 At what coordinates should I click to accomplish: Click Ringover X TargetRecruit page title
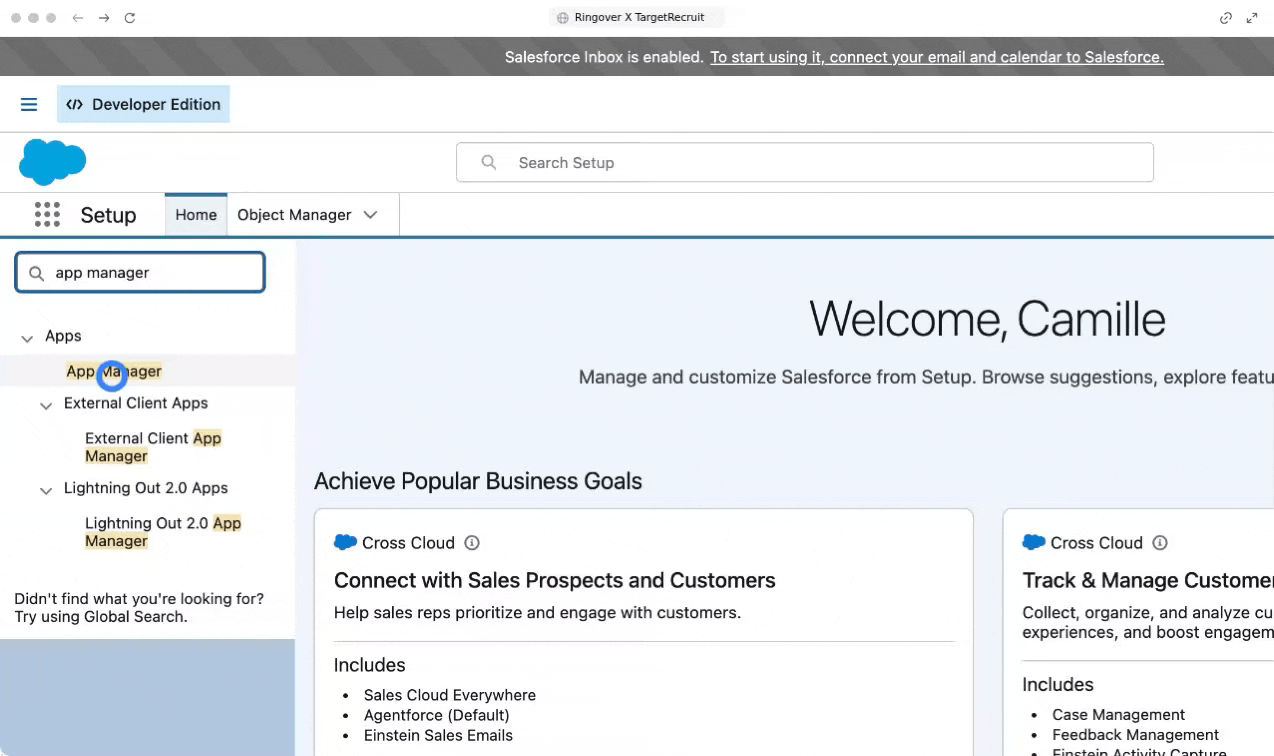coord(640,17)
